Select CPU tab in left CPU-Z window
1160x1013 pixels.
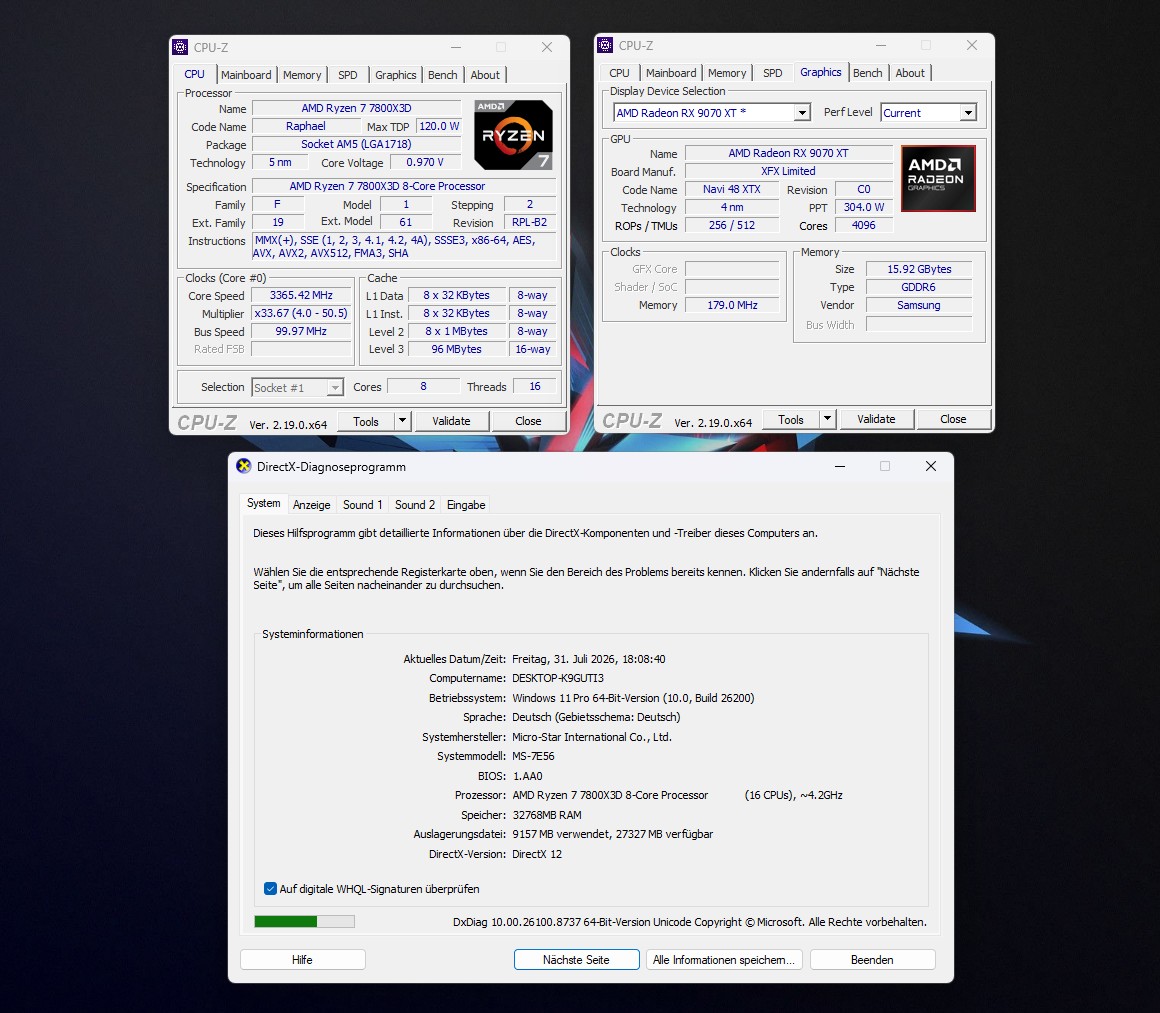pos(195,74)
